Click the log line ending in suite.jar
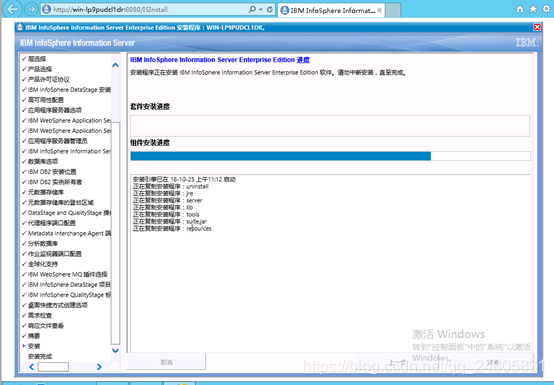 pos(170,221)
